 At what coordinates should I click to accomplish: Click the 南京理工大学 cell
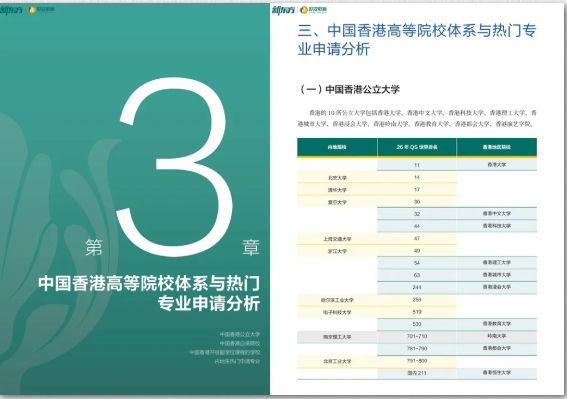[x=337, y=337]
